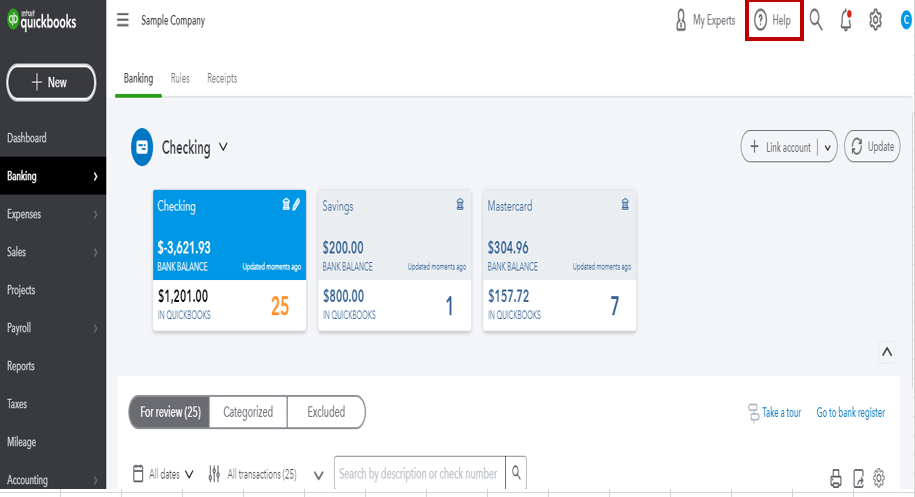
Task: Open the Link account dropdown arrow
Action: coord(827,148)
